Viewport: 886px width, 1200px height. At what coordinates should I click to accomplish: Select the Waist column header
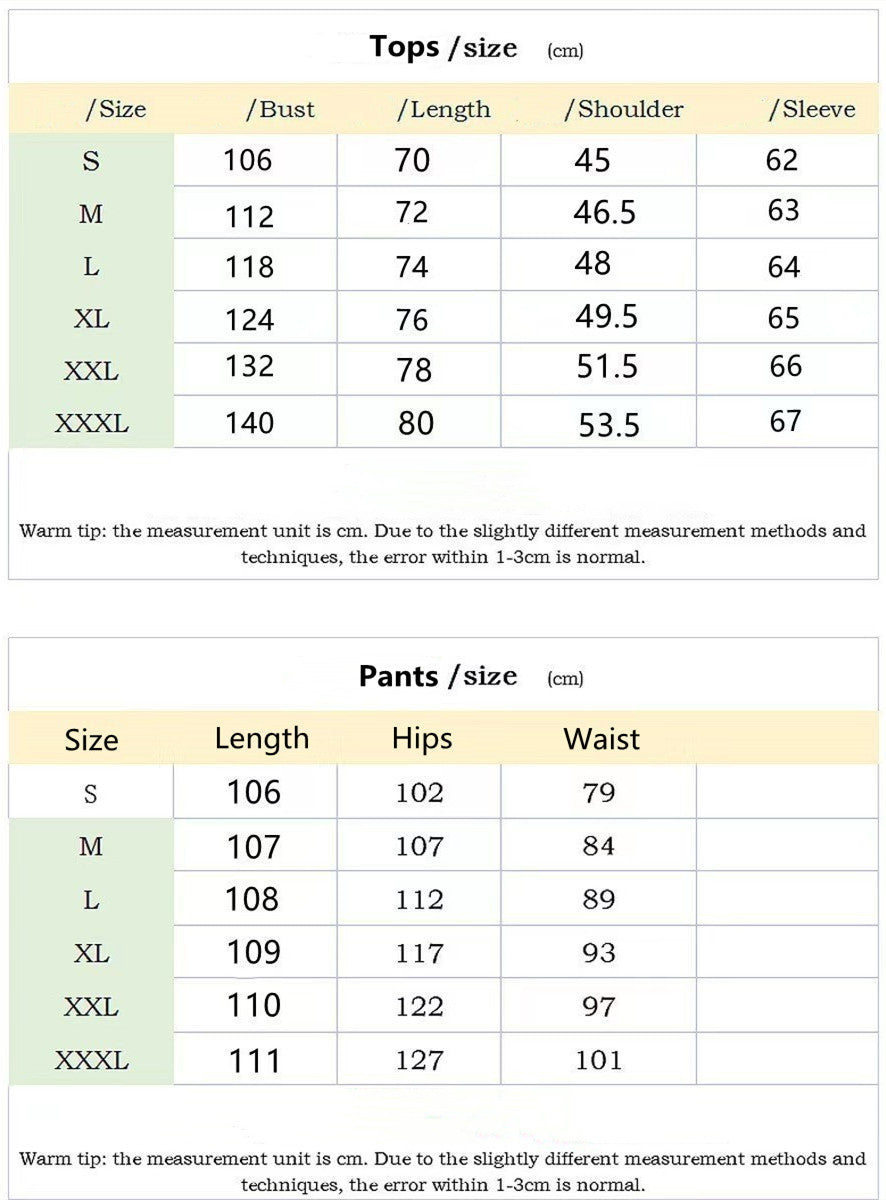(x=602, y=739)
